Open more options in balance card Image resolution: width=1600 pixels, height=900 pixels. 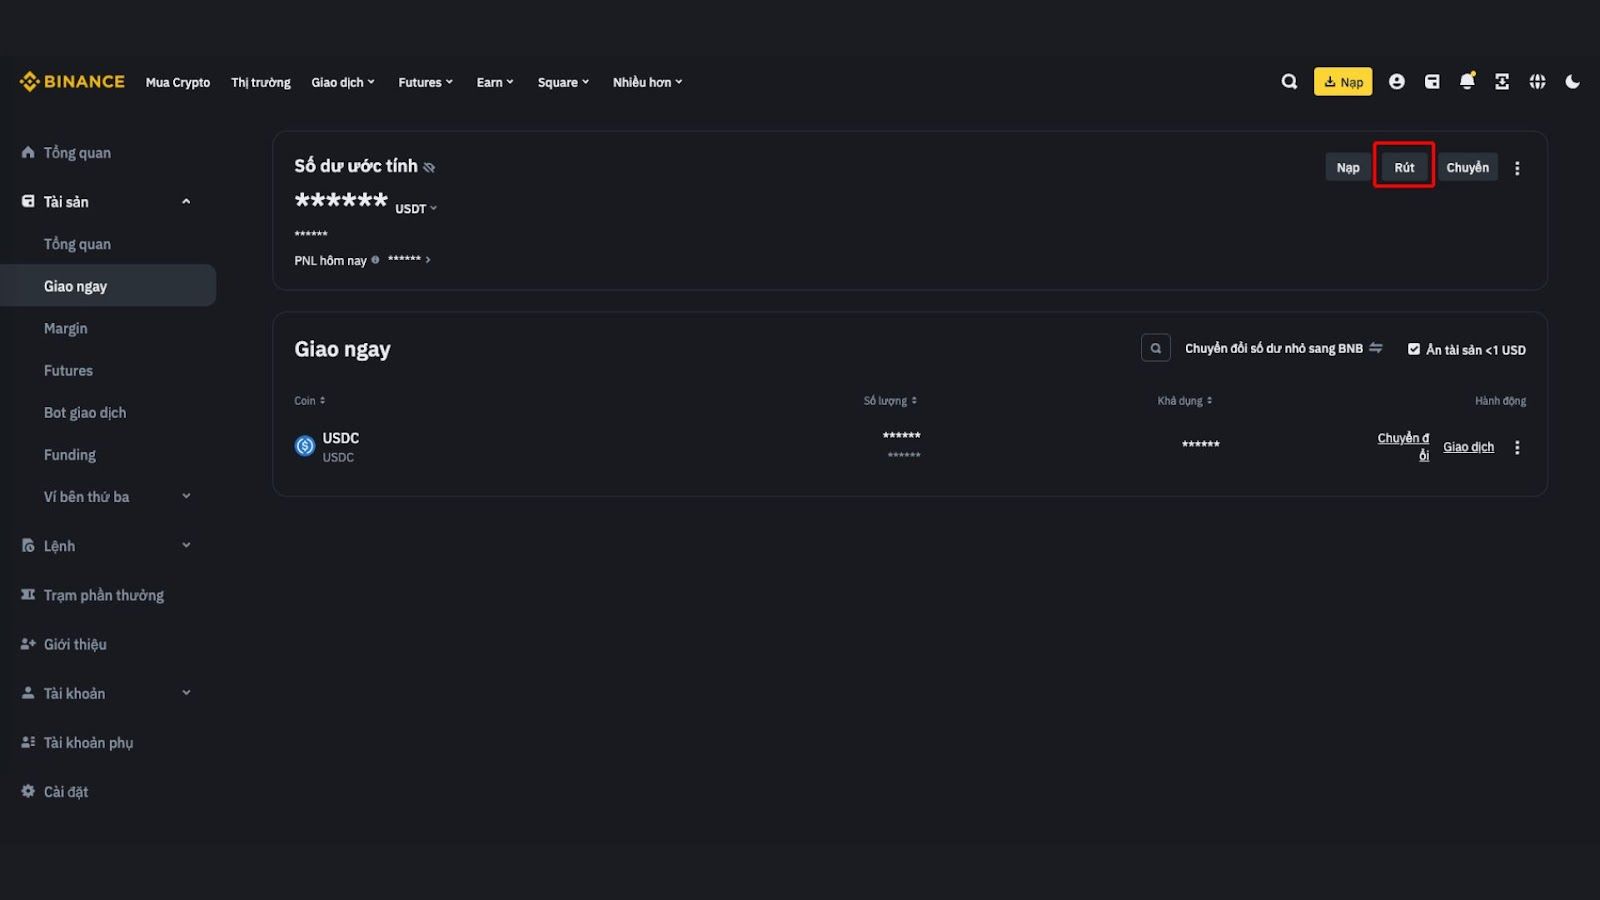[x=1517, y=168]
